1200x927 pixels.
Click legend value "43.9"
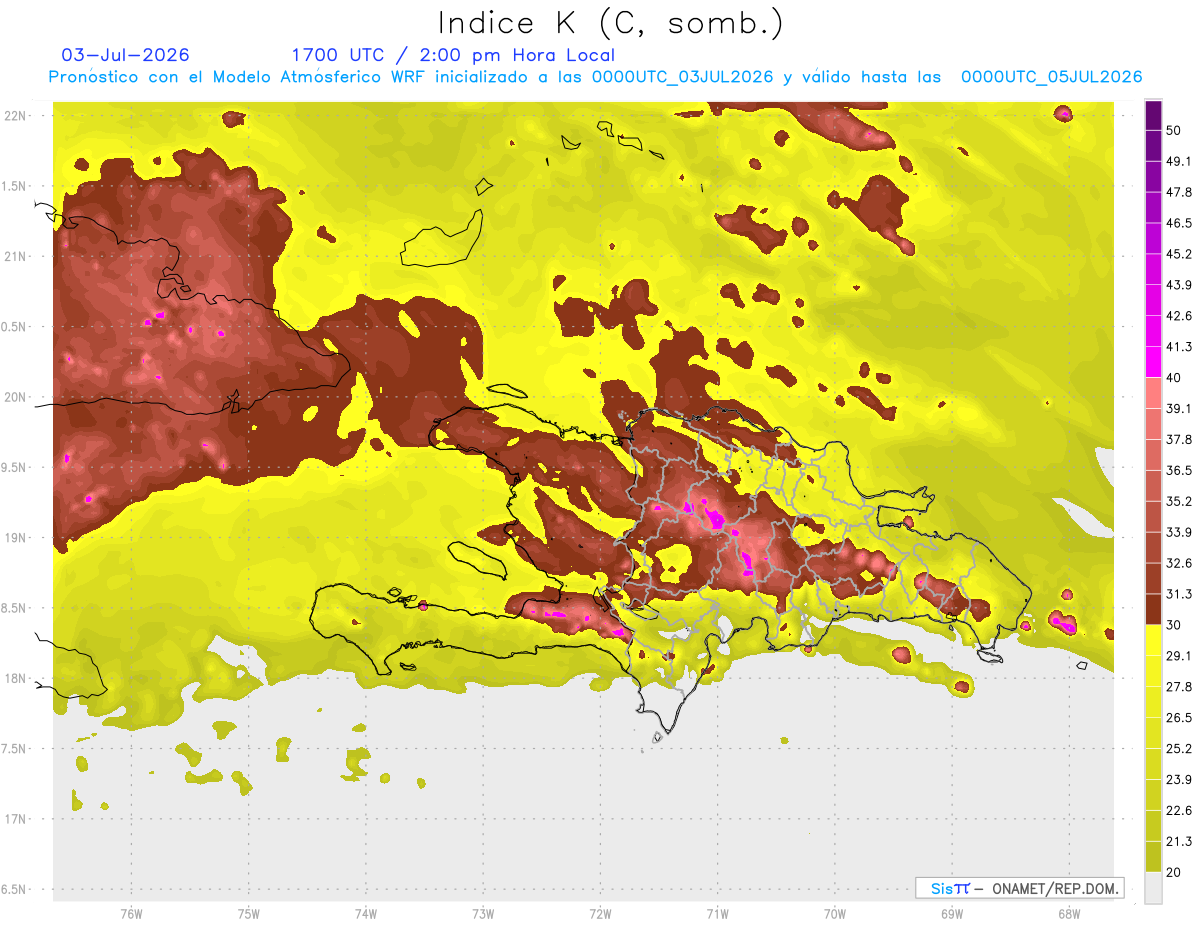[x=1178, y=285]
